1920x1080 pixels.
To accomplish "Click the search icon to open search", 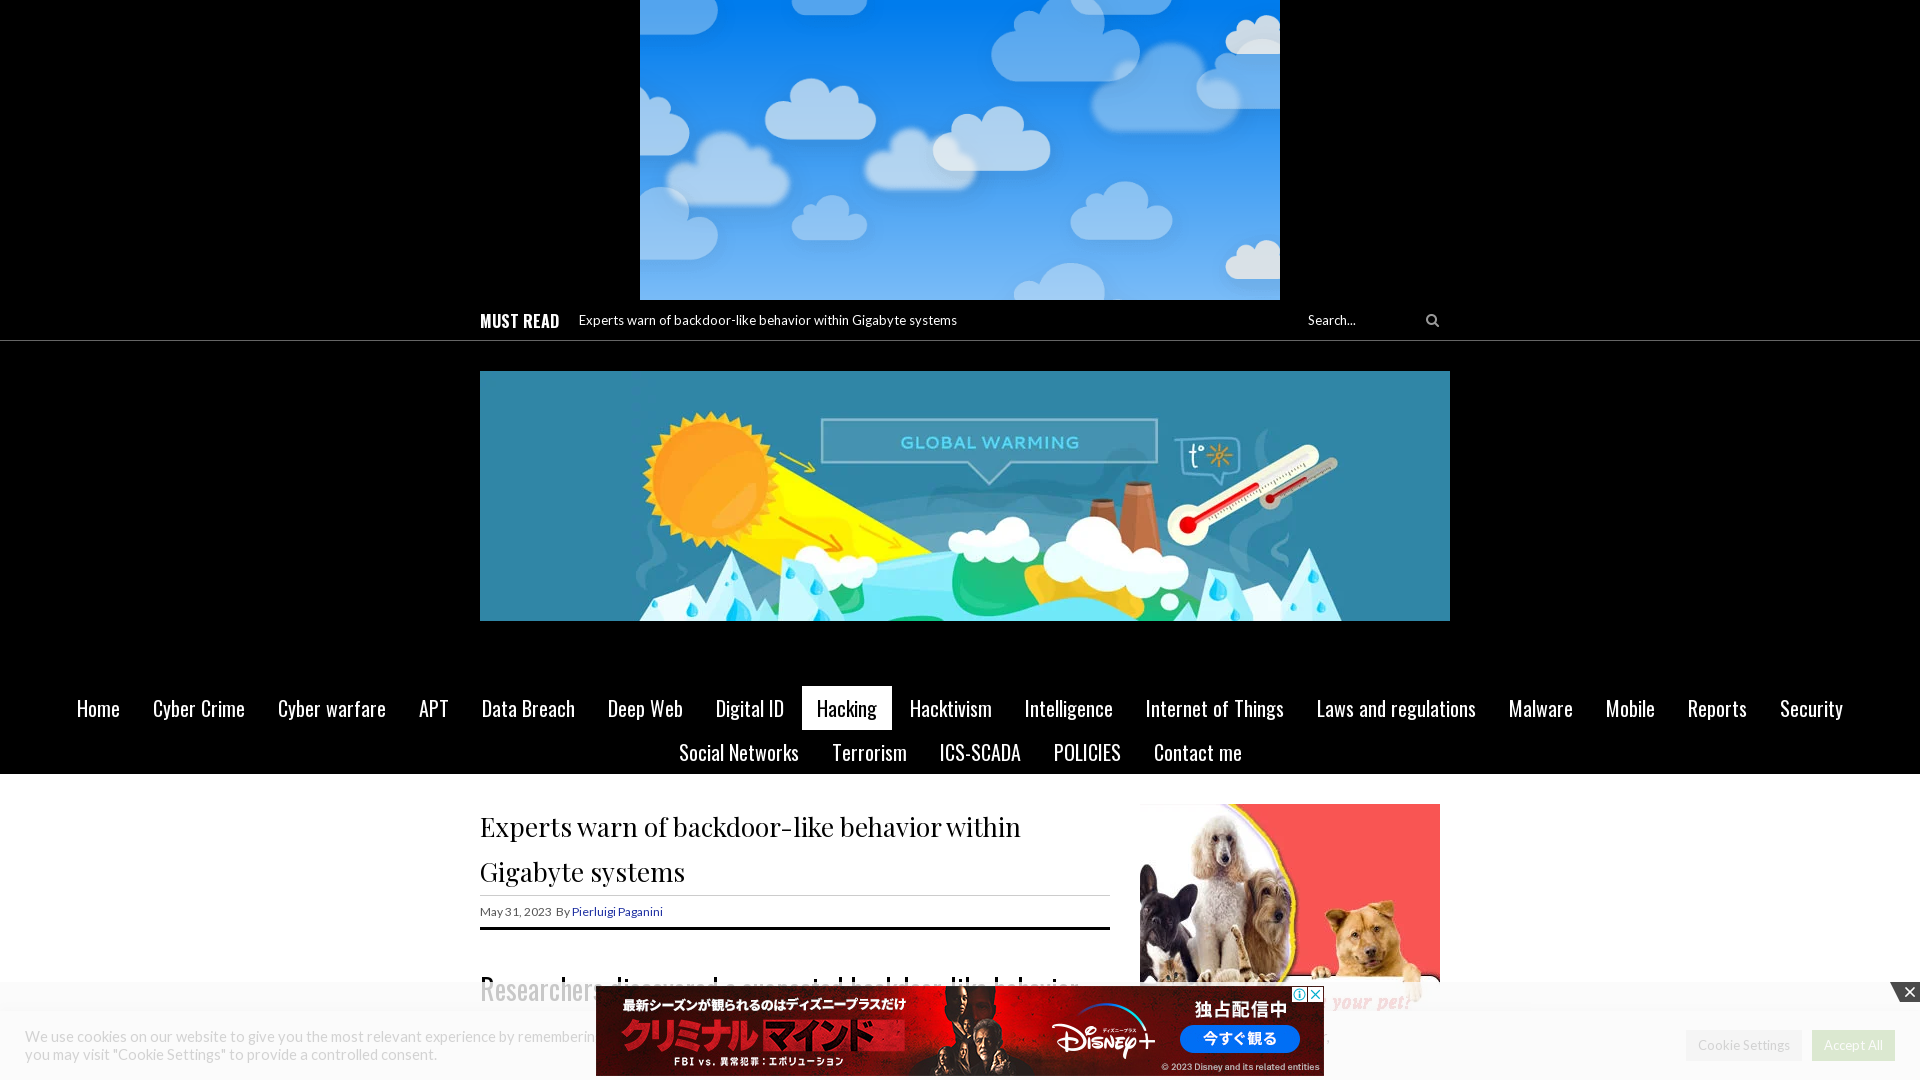I will pyautogui.click(x=1432, y=319).
